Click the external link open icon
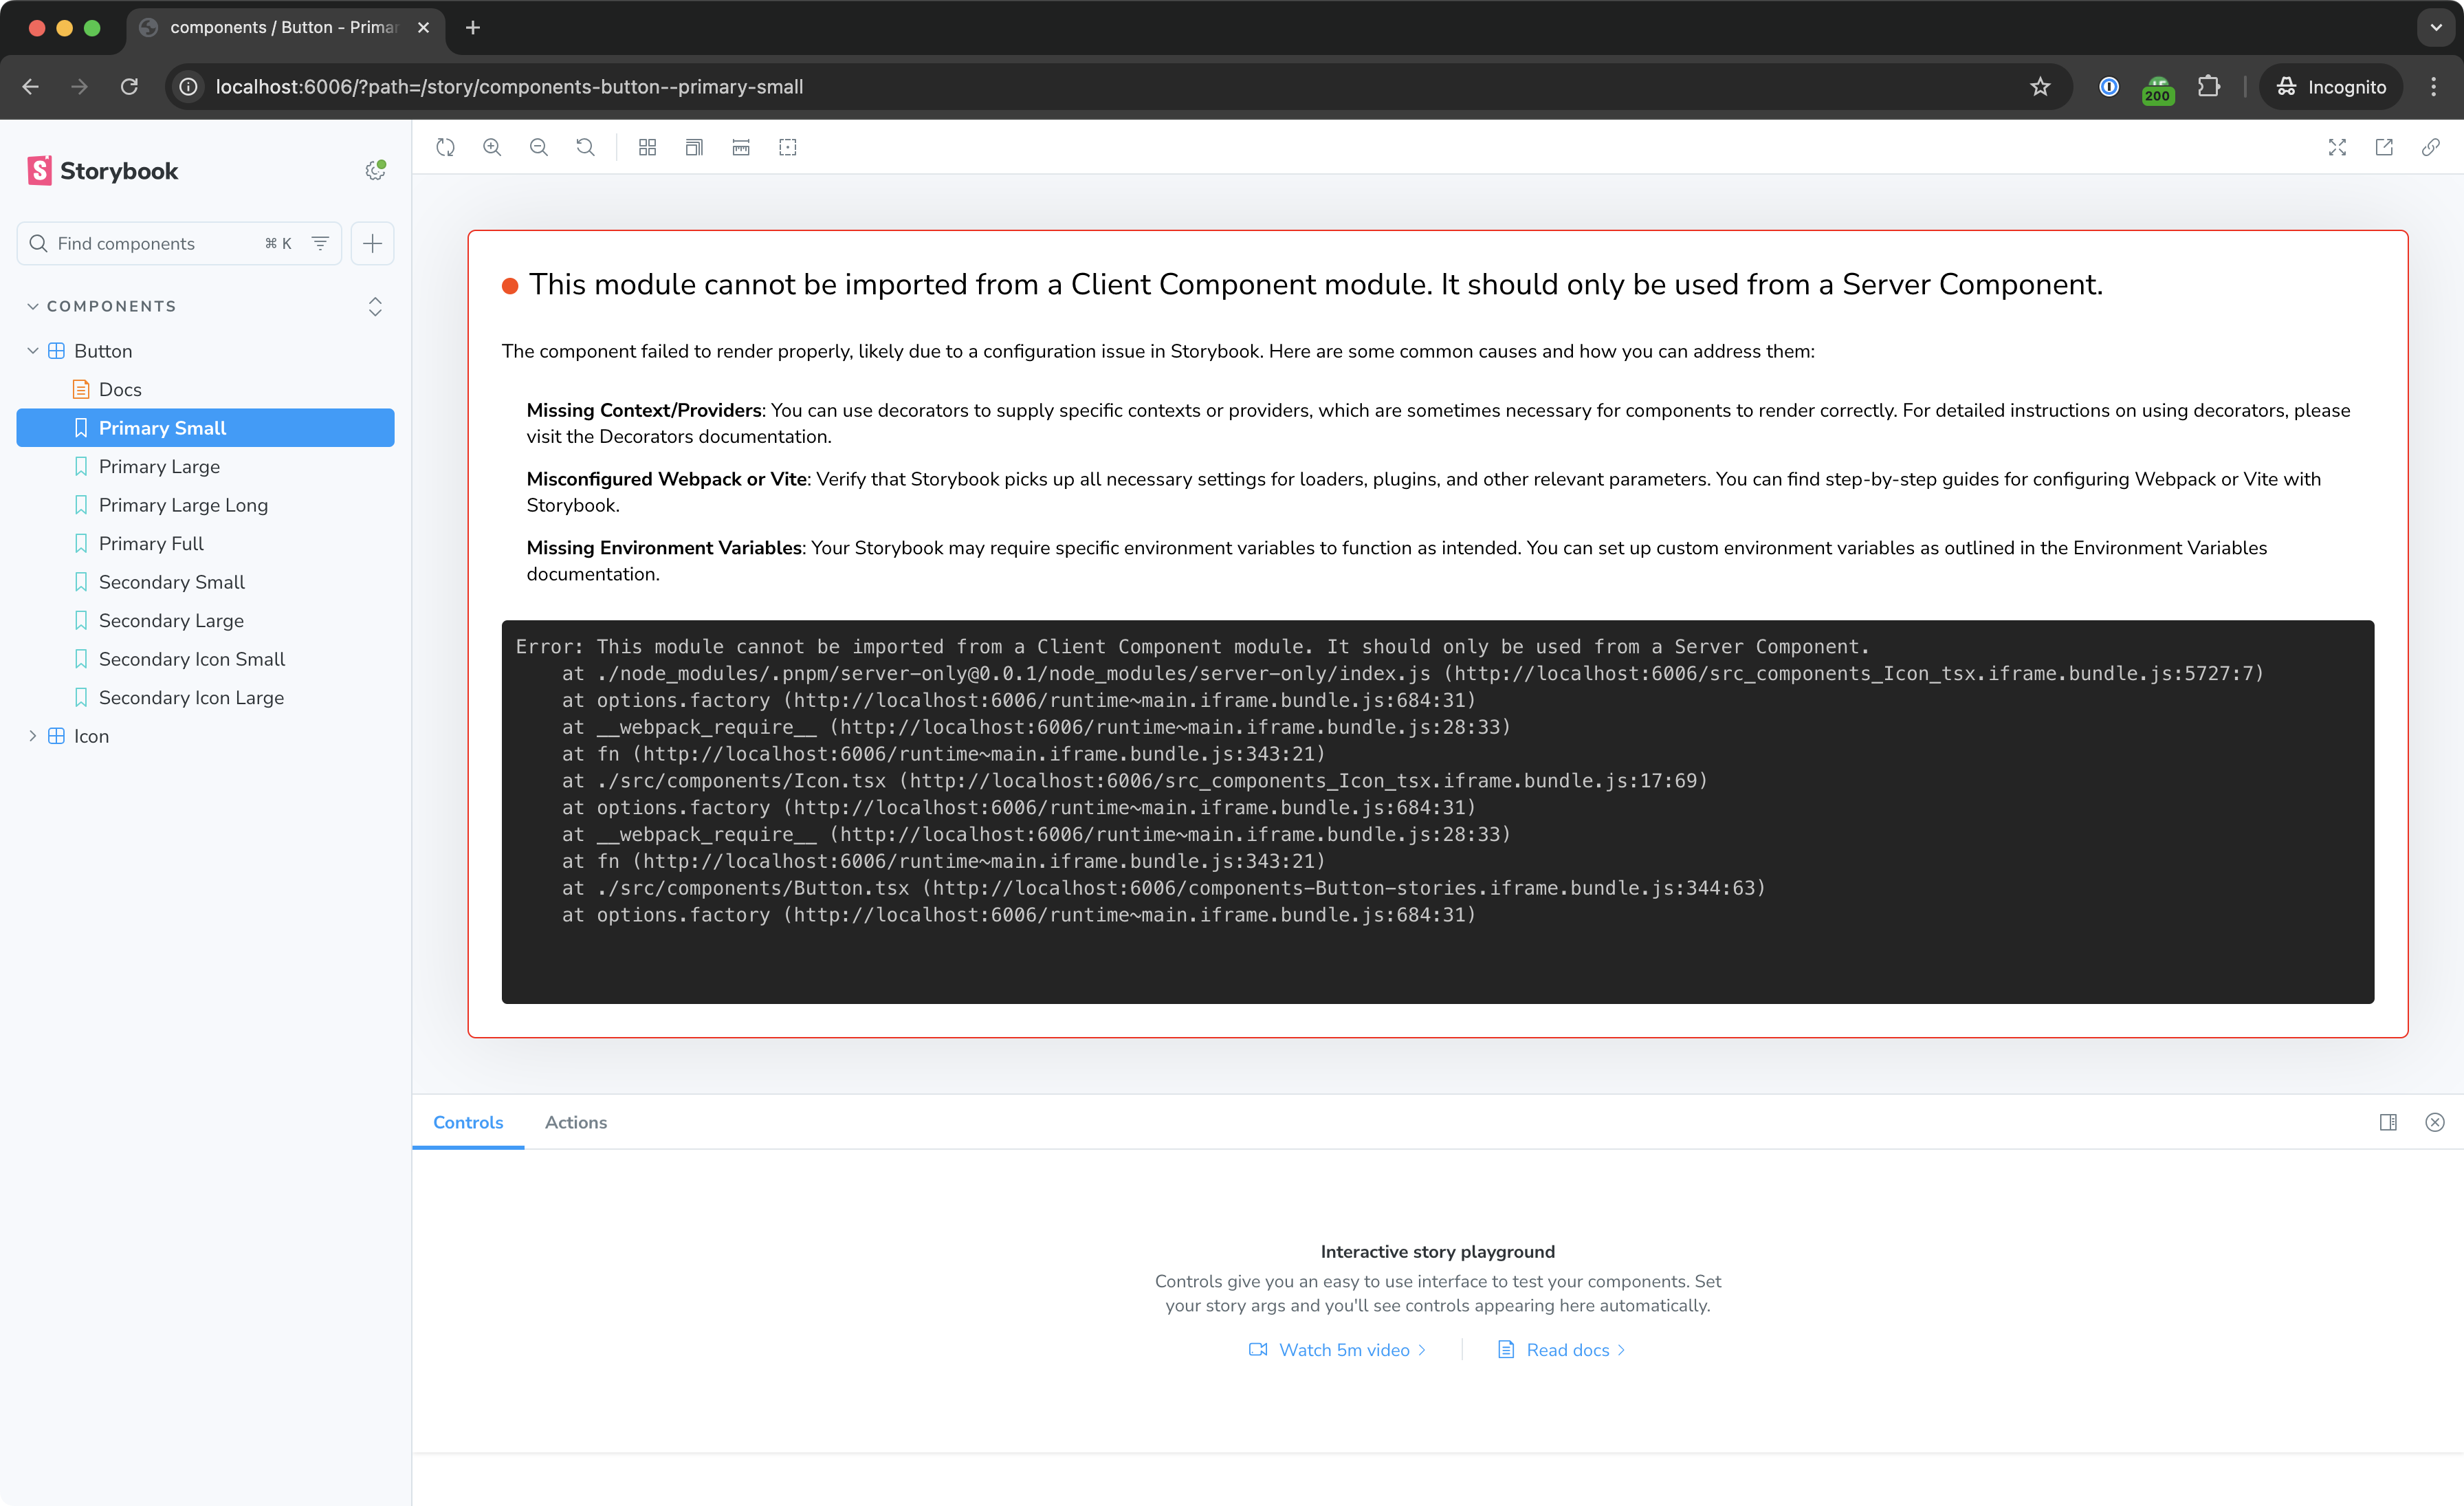 click(x=2385, y=146)
